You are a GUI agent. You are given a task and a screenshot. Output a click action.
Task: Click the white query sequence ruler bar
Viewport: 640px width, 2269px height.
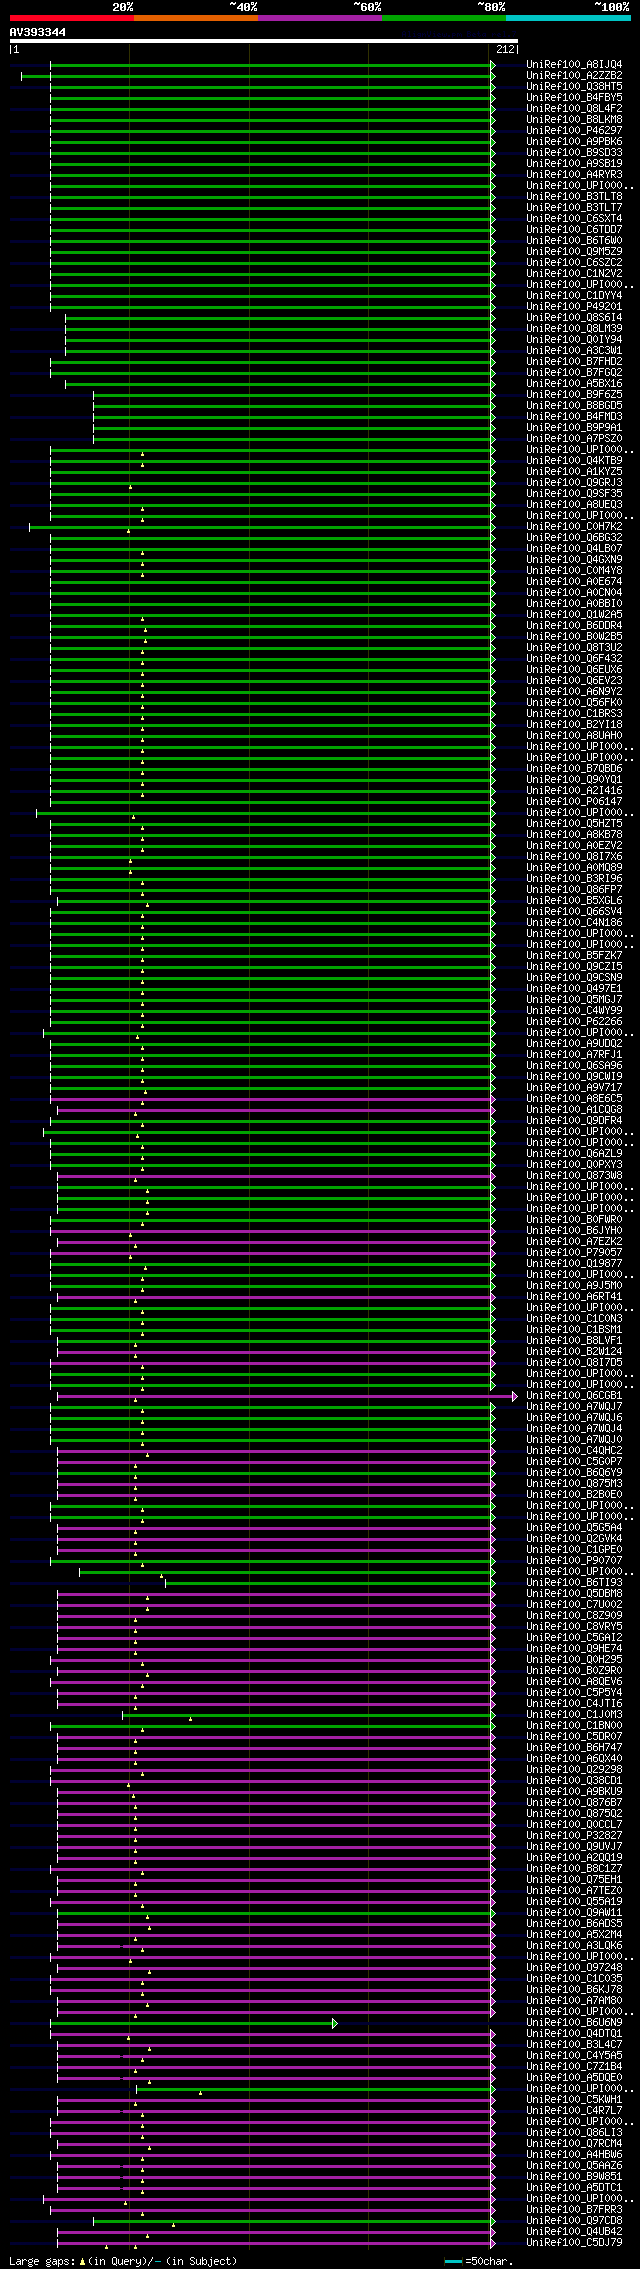pyautogui.click(x=263, y=41)
